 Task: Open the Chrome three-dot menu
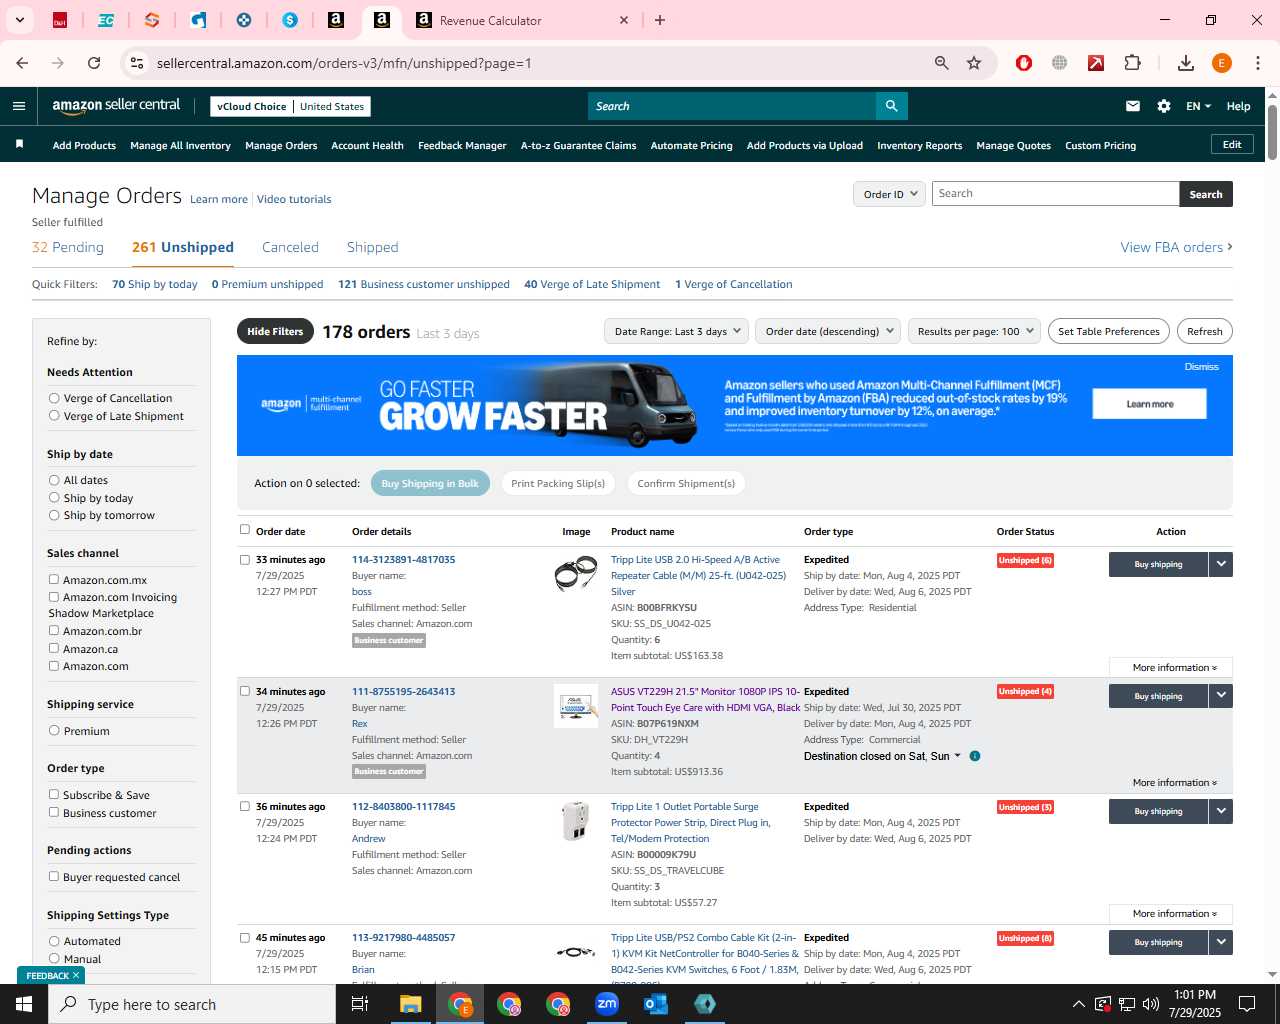tap(1258, 63)
